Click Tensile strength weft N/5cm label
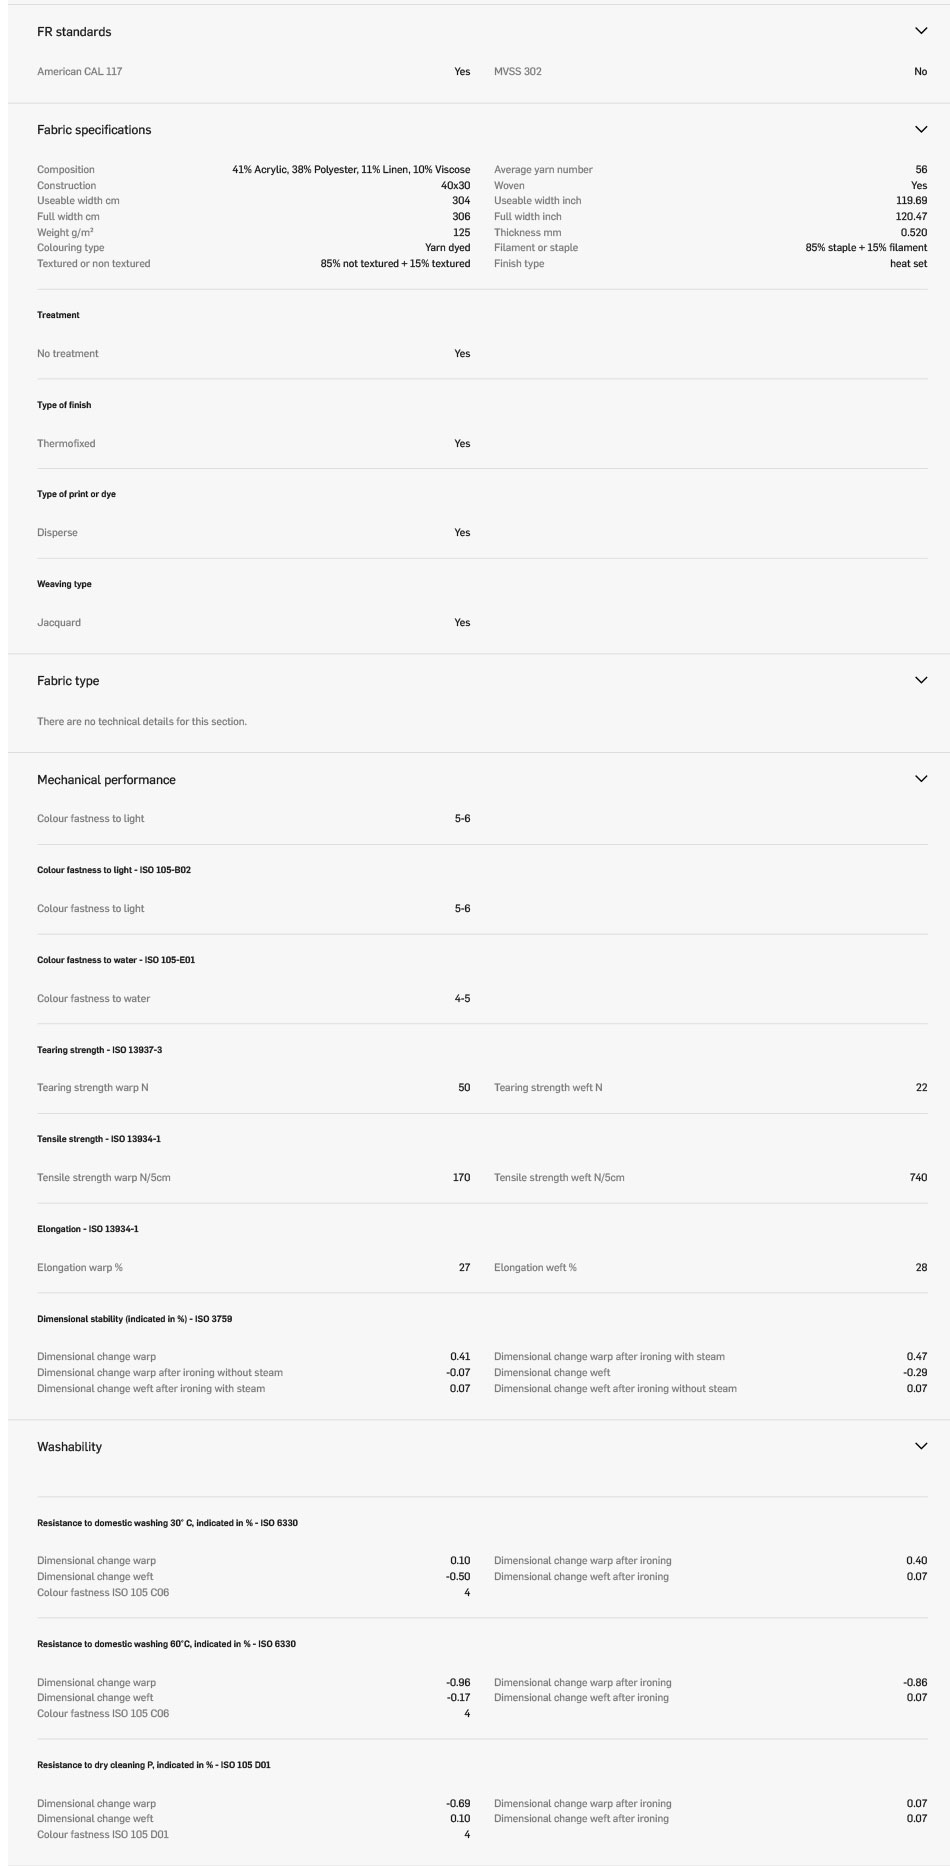 (x=559, y=1178)
